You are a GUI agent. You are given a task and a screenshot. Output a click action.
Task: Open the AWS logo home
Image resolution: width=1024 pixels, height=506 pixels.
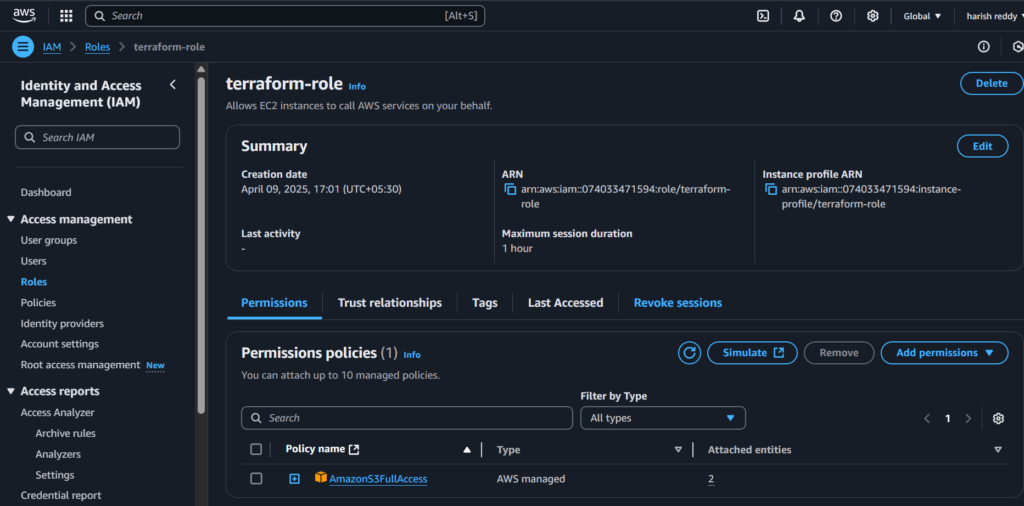(x=24, y=16)
